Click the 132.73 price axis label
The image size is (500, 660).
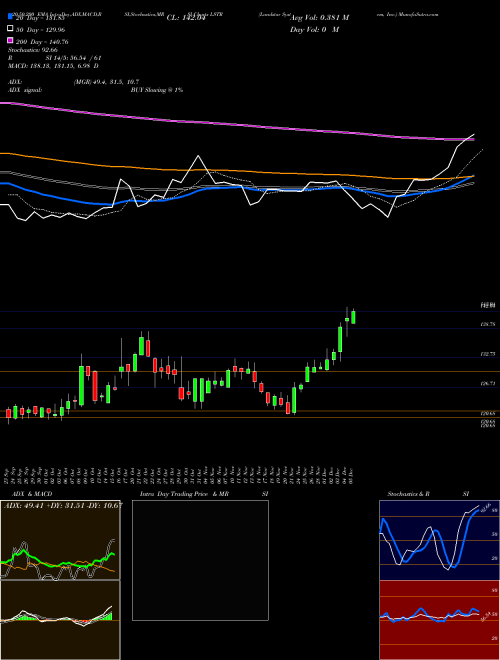[x=488, y=355]
